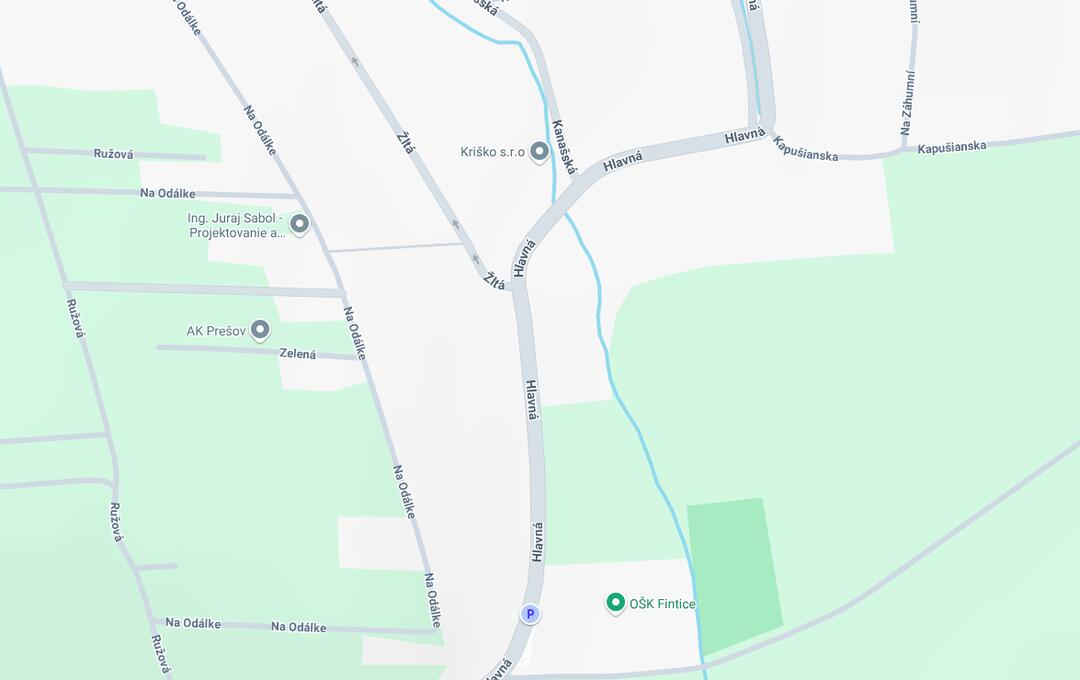
Task: Open Ing. Juraj Sabol - Projektovanie label
Action: (236, 225)
